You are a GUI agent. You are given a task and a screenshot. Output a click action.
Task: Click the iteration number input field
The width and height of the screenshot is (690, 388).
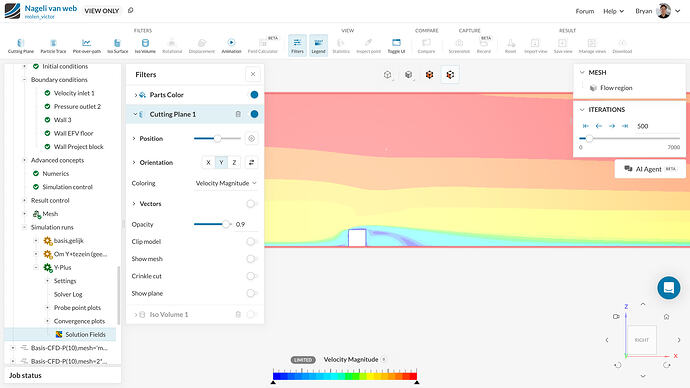click(657, 126)
